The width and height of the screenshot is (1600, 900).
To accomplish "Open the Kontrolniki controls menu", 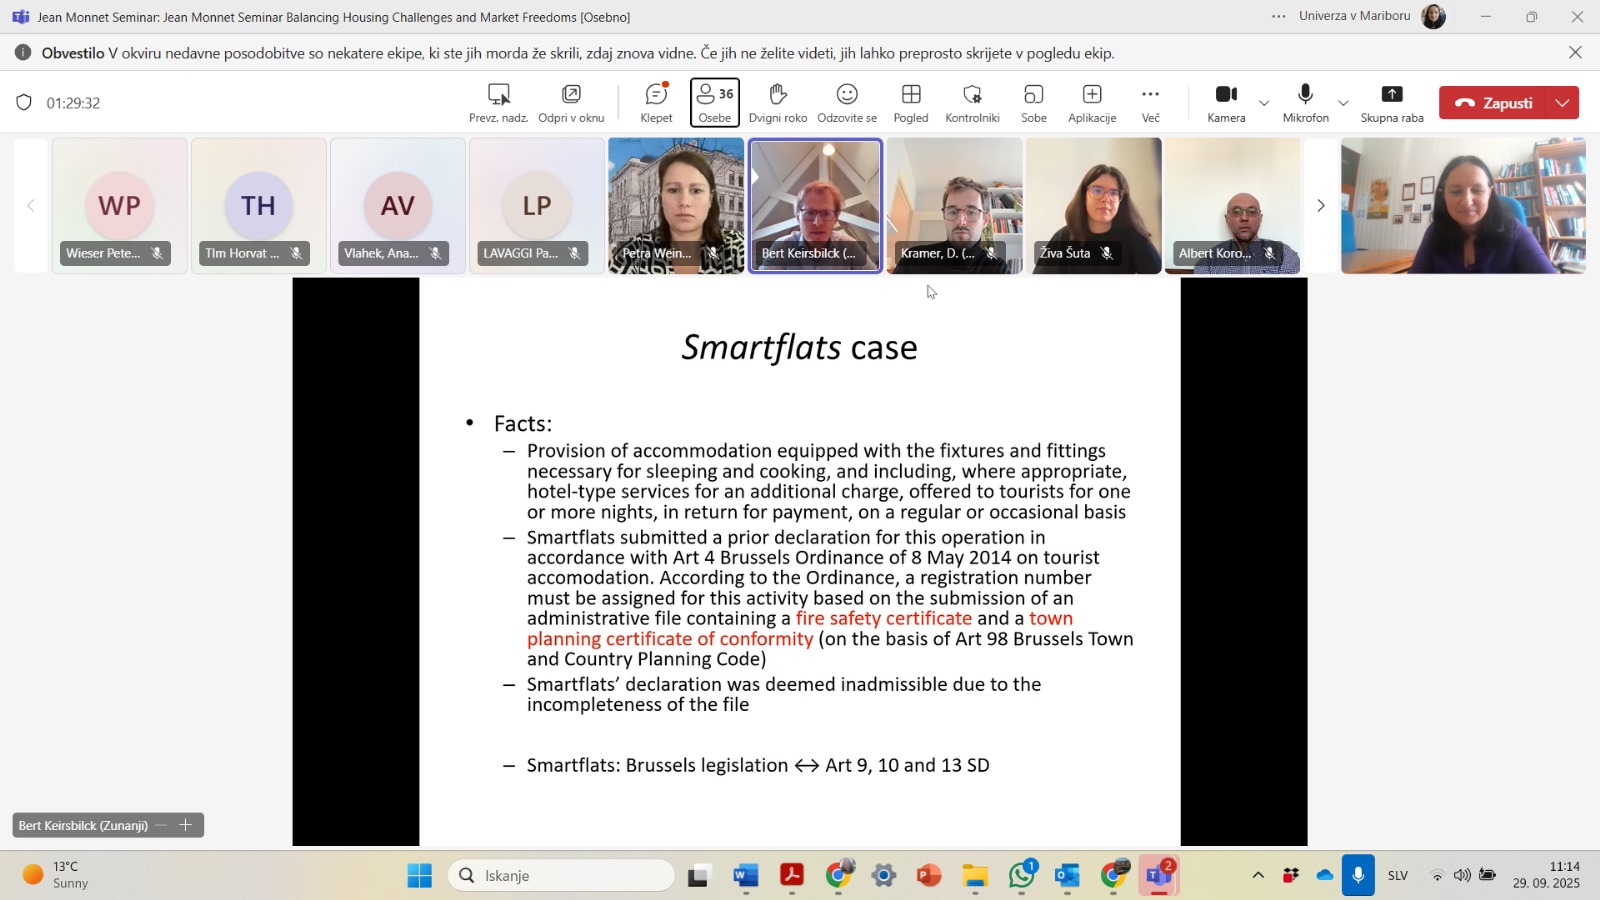I will click(972, 102).
